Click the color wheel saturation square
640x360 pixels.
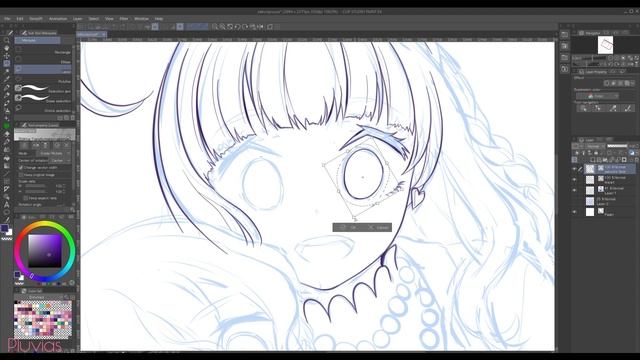tap(44, 251)
